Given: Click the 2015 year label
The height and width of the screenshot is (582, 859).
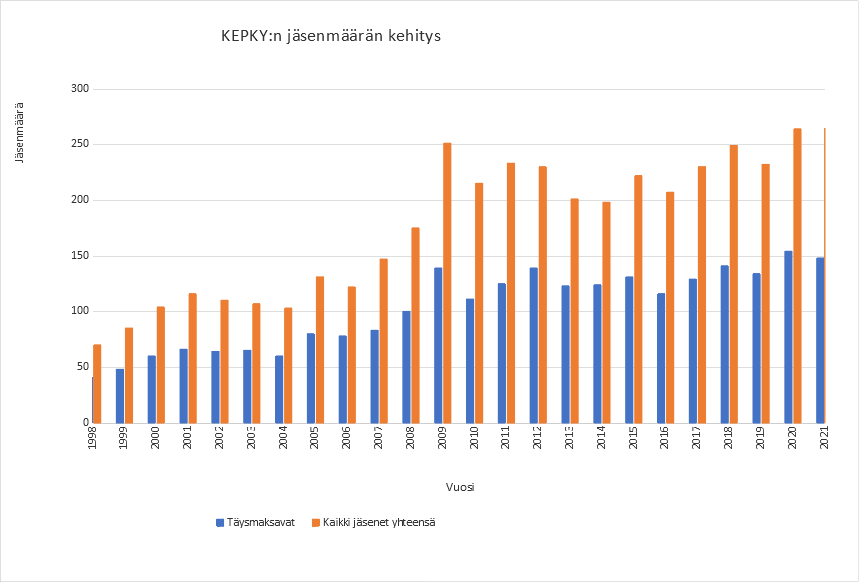Looking at the screenshot, I should 633,437.
